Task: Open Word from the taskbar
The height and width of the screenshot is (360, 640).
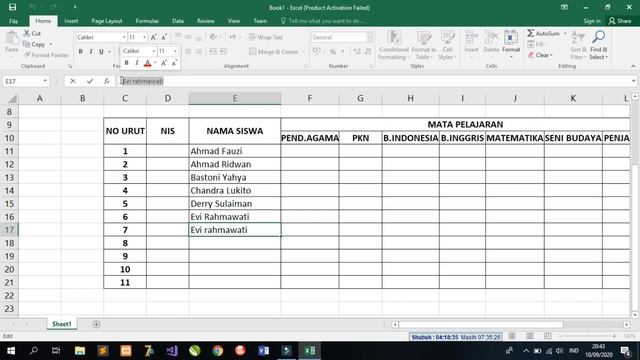Action: coord(264,351)
